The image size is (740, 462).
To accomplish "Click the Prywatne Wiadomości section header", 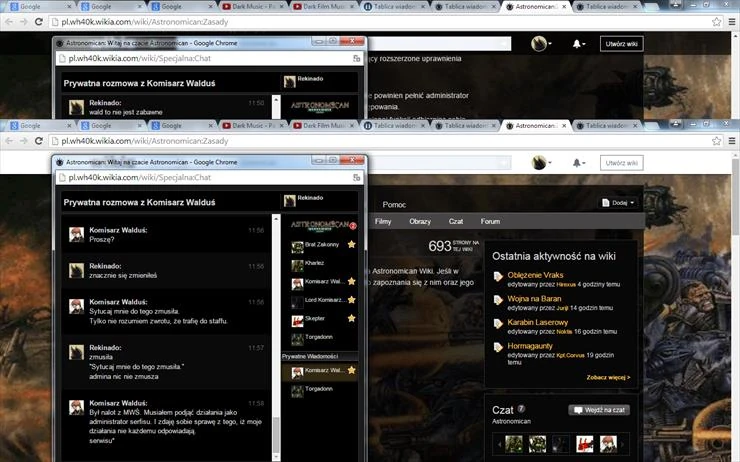I will click(x=320, y=356).
